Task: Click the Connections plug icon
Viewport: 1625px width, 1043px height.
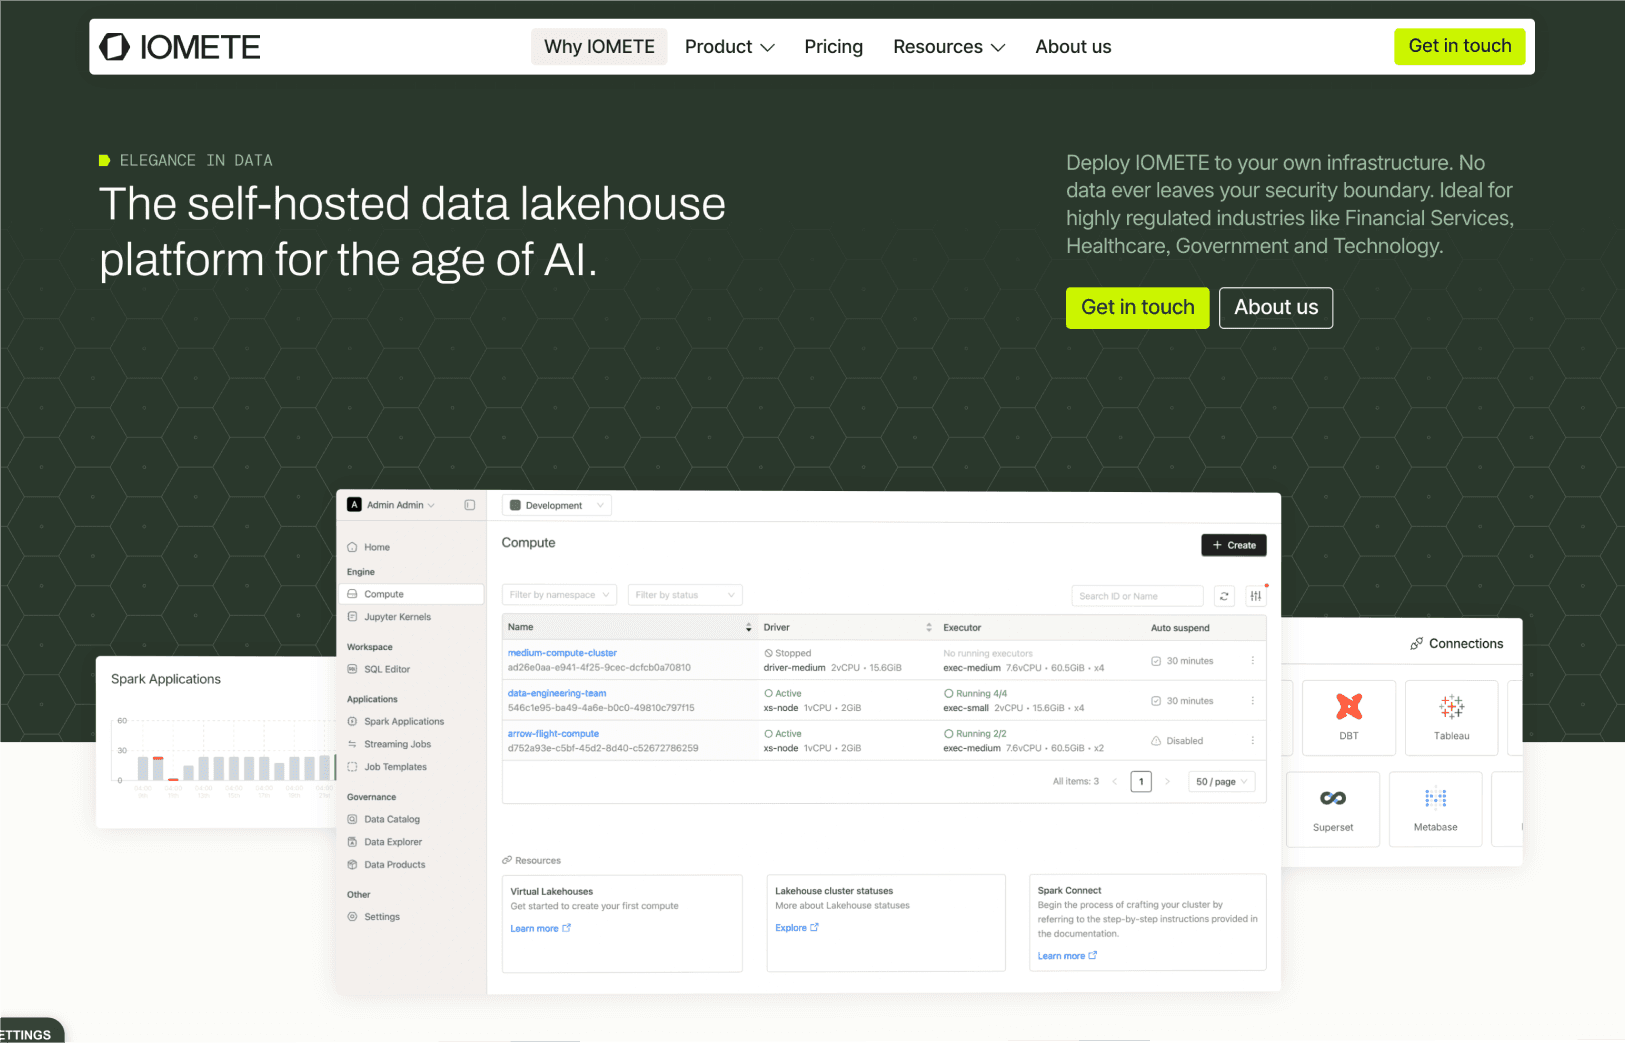Action: click(x=1416, y=644)
